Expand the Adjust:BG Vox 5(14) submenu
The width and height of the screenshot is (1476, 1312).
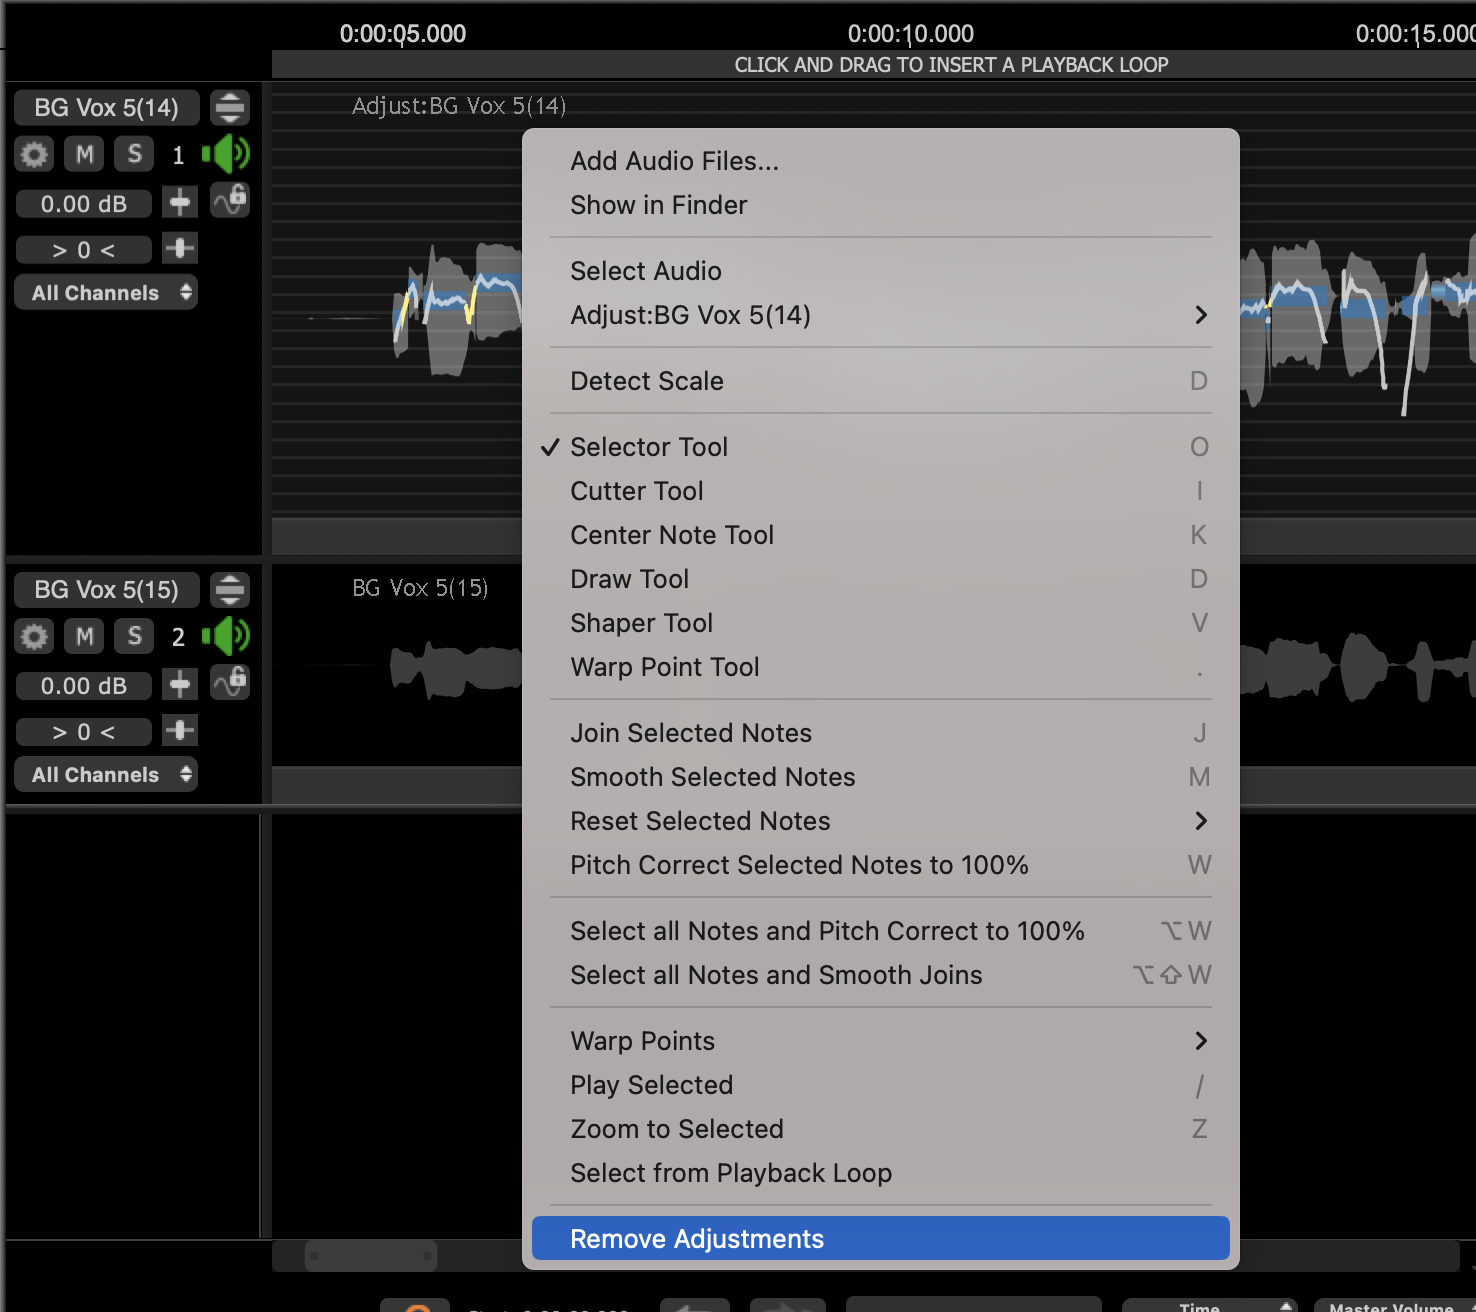(x=880, y=315)
